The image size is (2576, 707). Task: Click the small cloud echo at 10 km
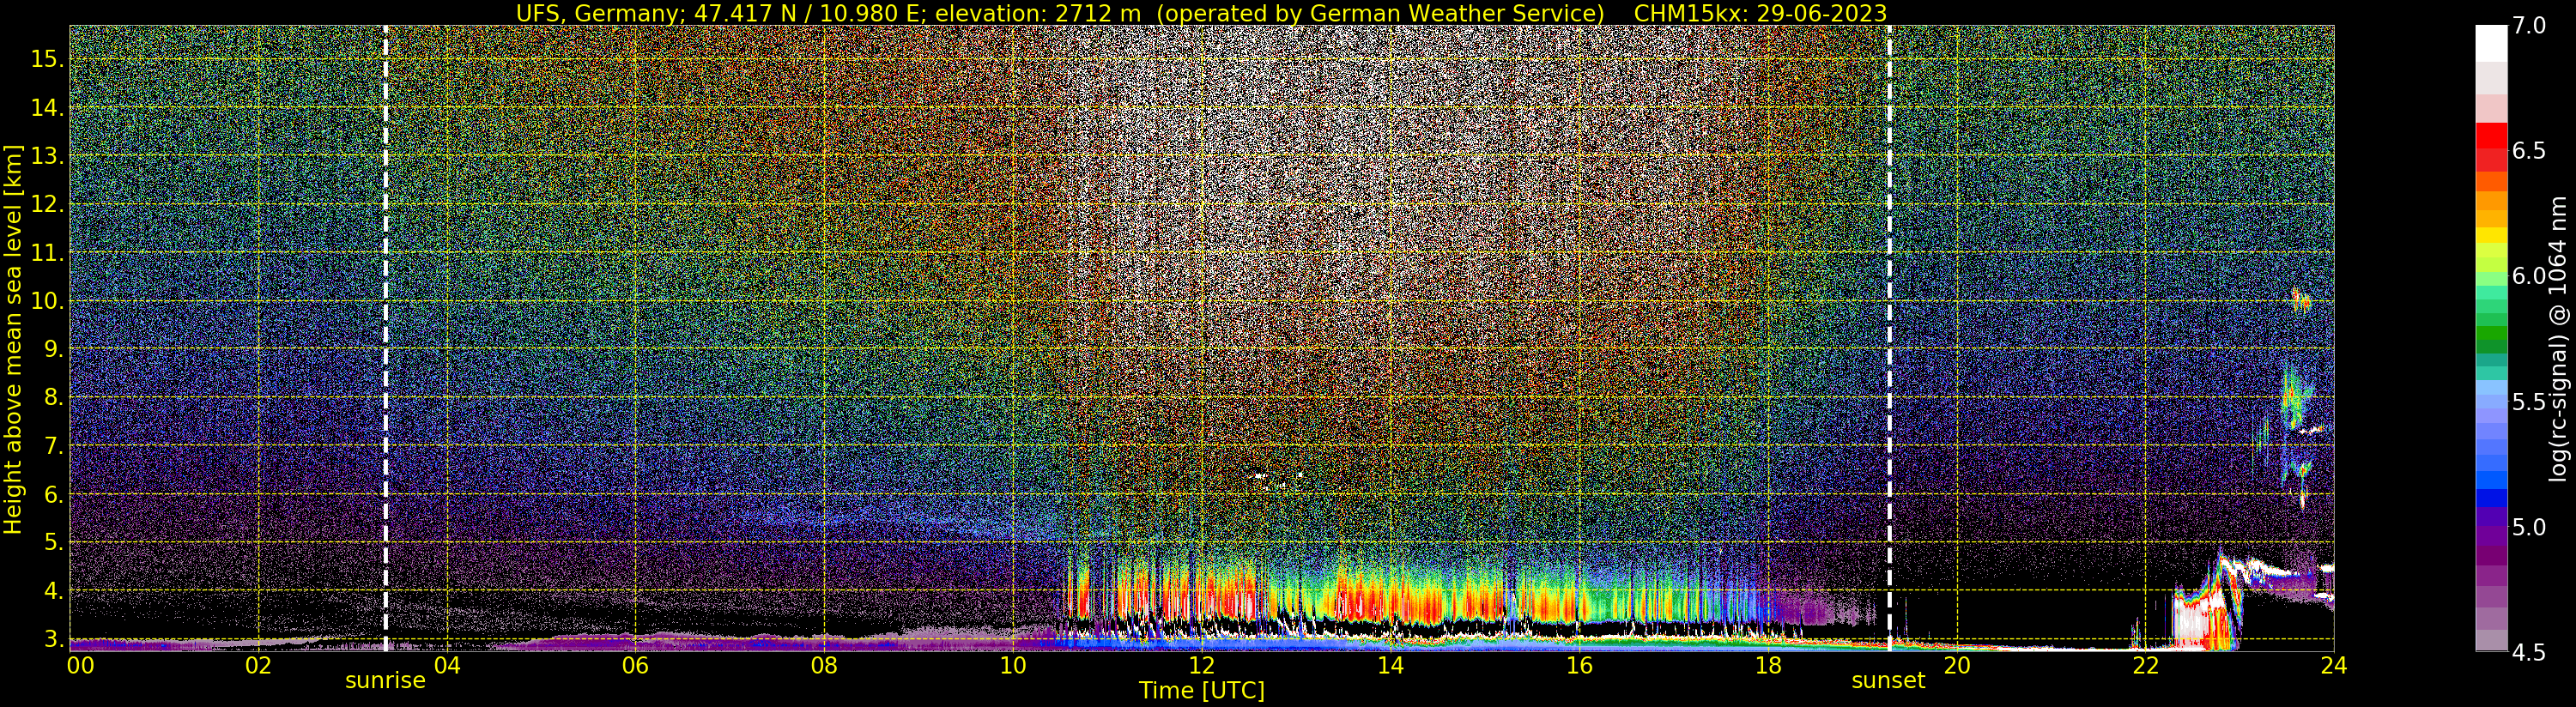point(2301,300)
